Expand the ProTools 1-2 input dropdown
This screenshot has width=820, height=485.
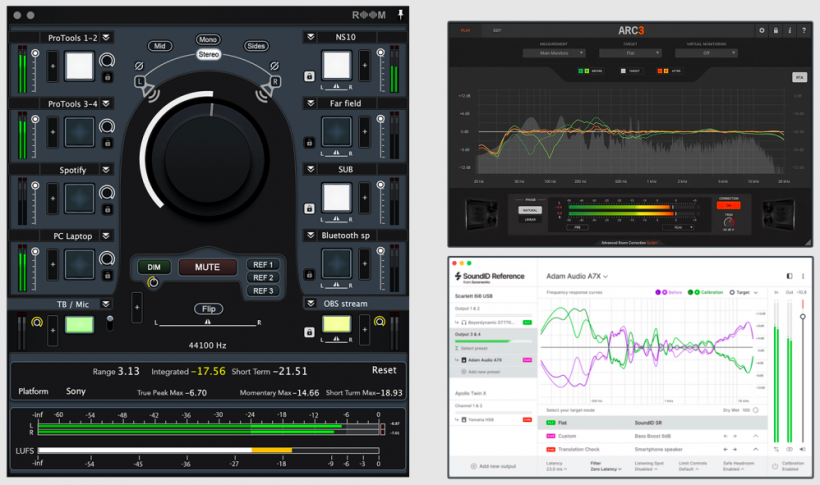pos(106,38)
